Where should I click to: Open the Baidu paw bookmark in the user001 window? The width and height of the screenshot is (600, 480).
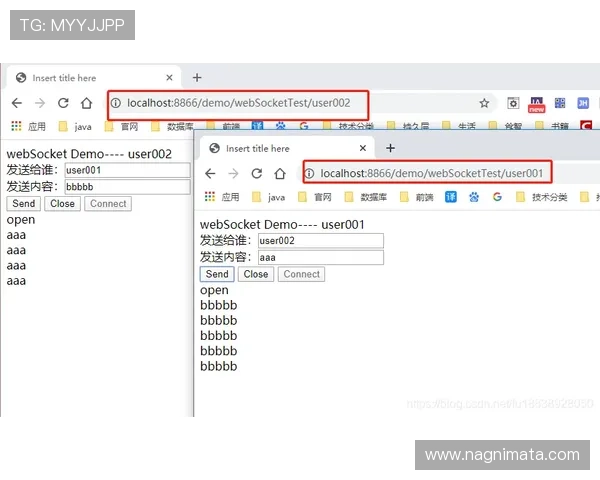pyautogui.click(x=474, y=197)
